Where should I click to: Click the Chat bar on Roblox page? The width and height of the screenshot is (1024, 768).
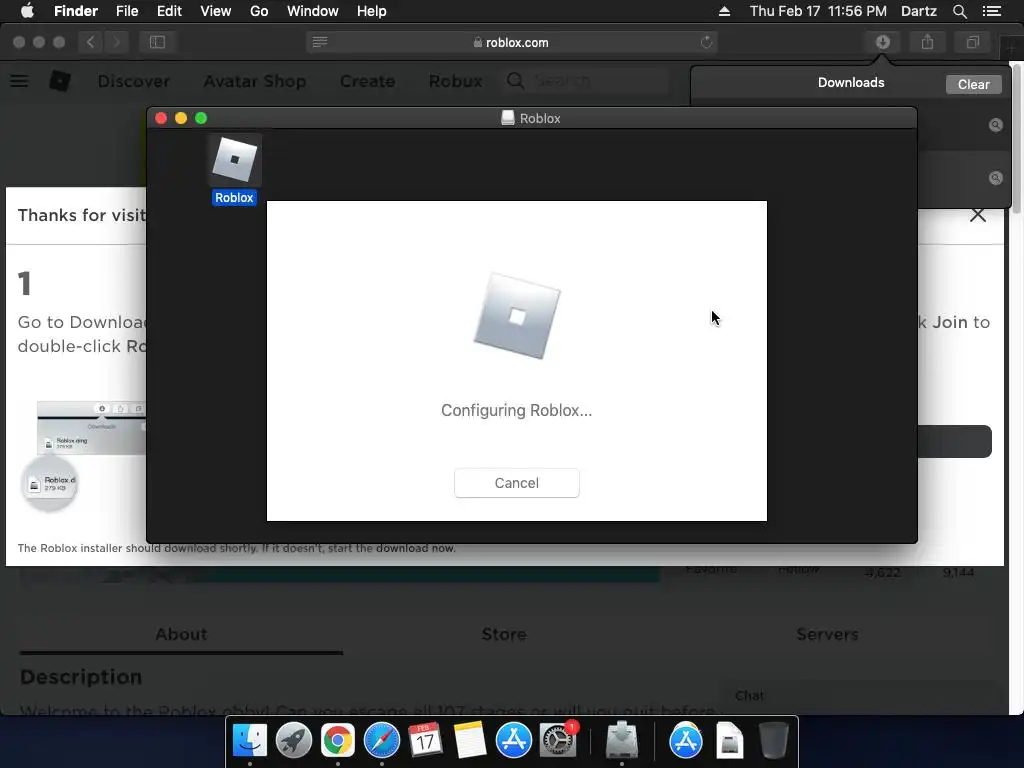pos(856,696)
